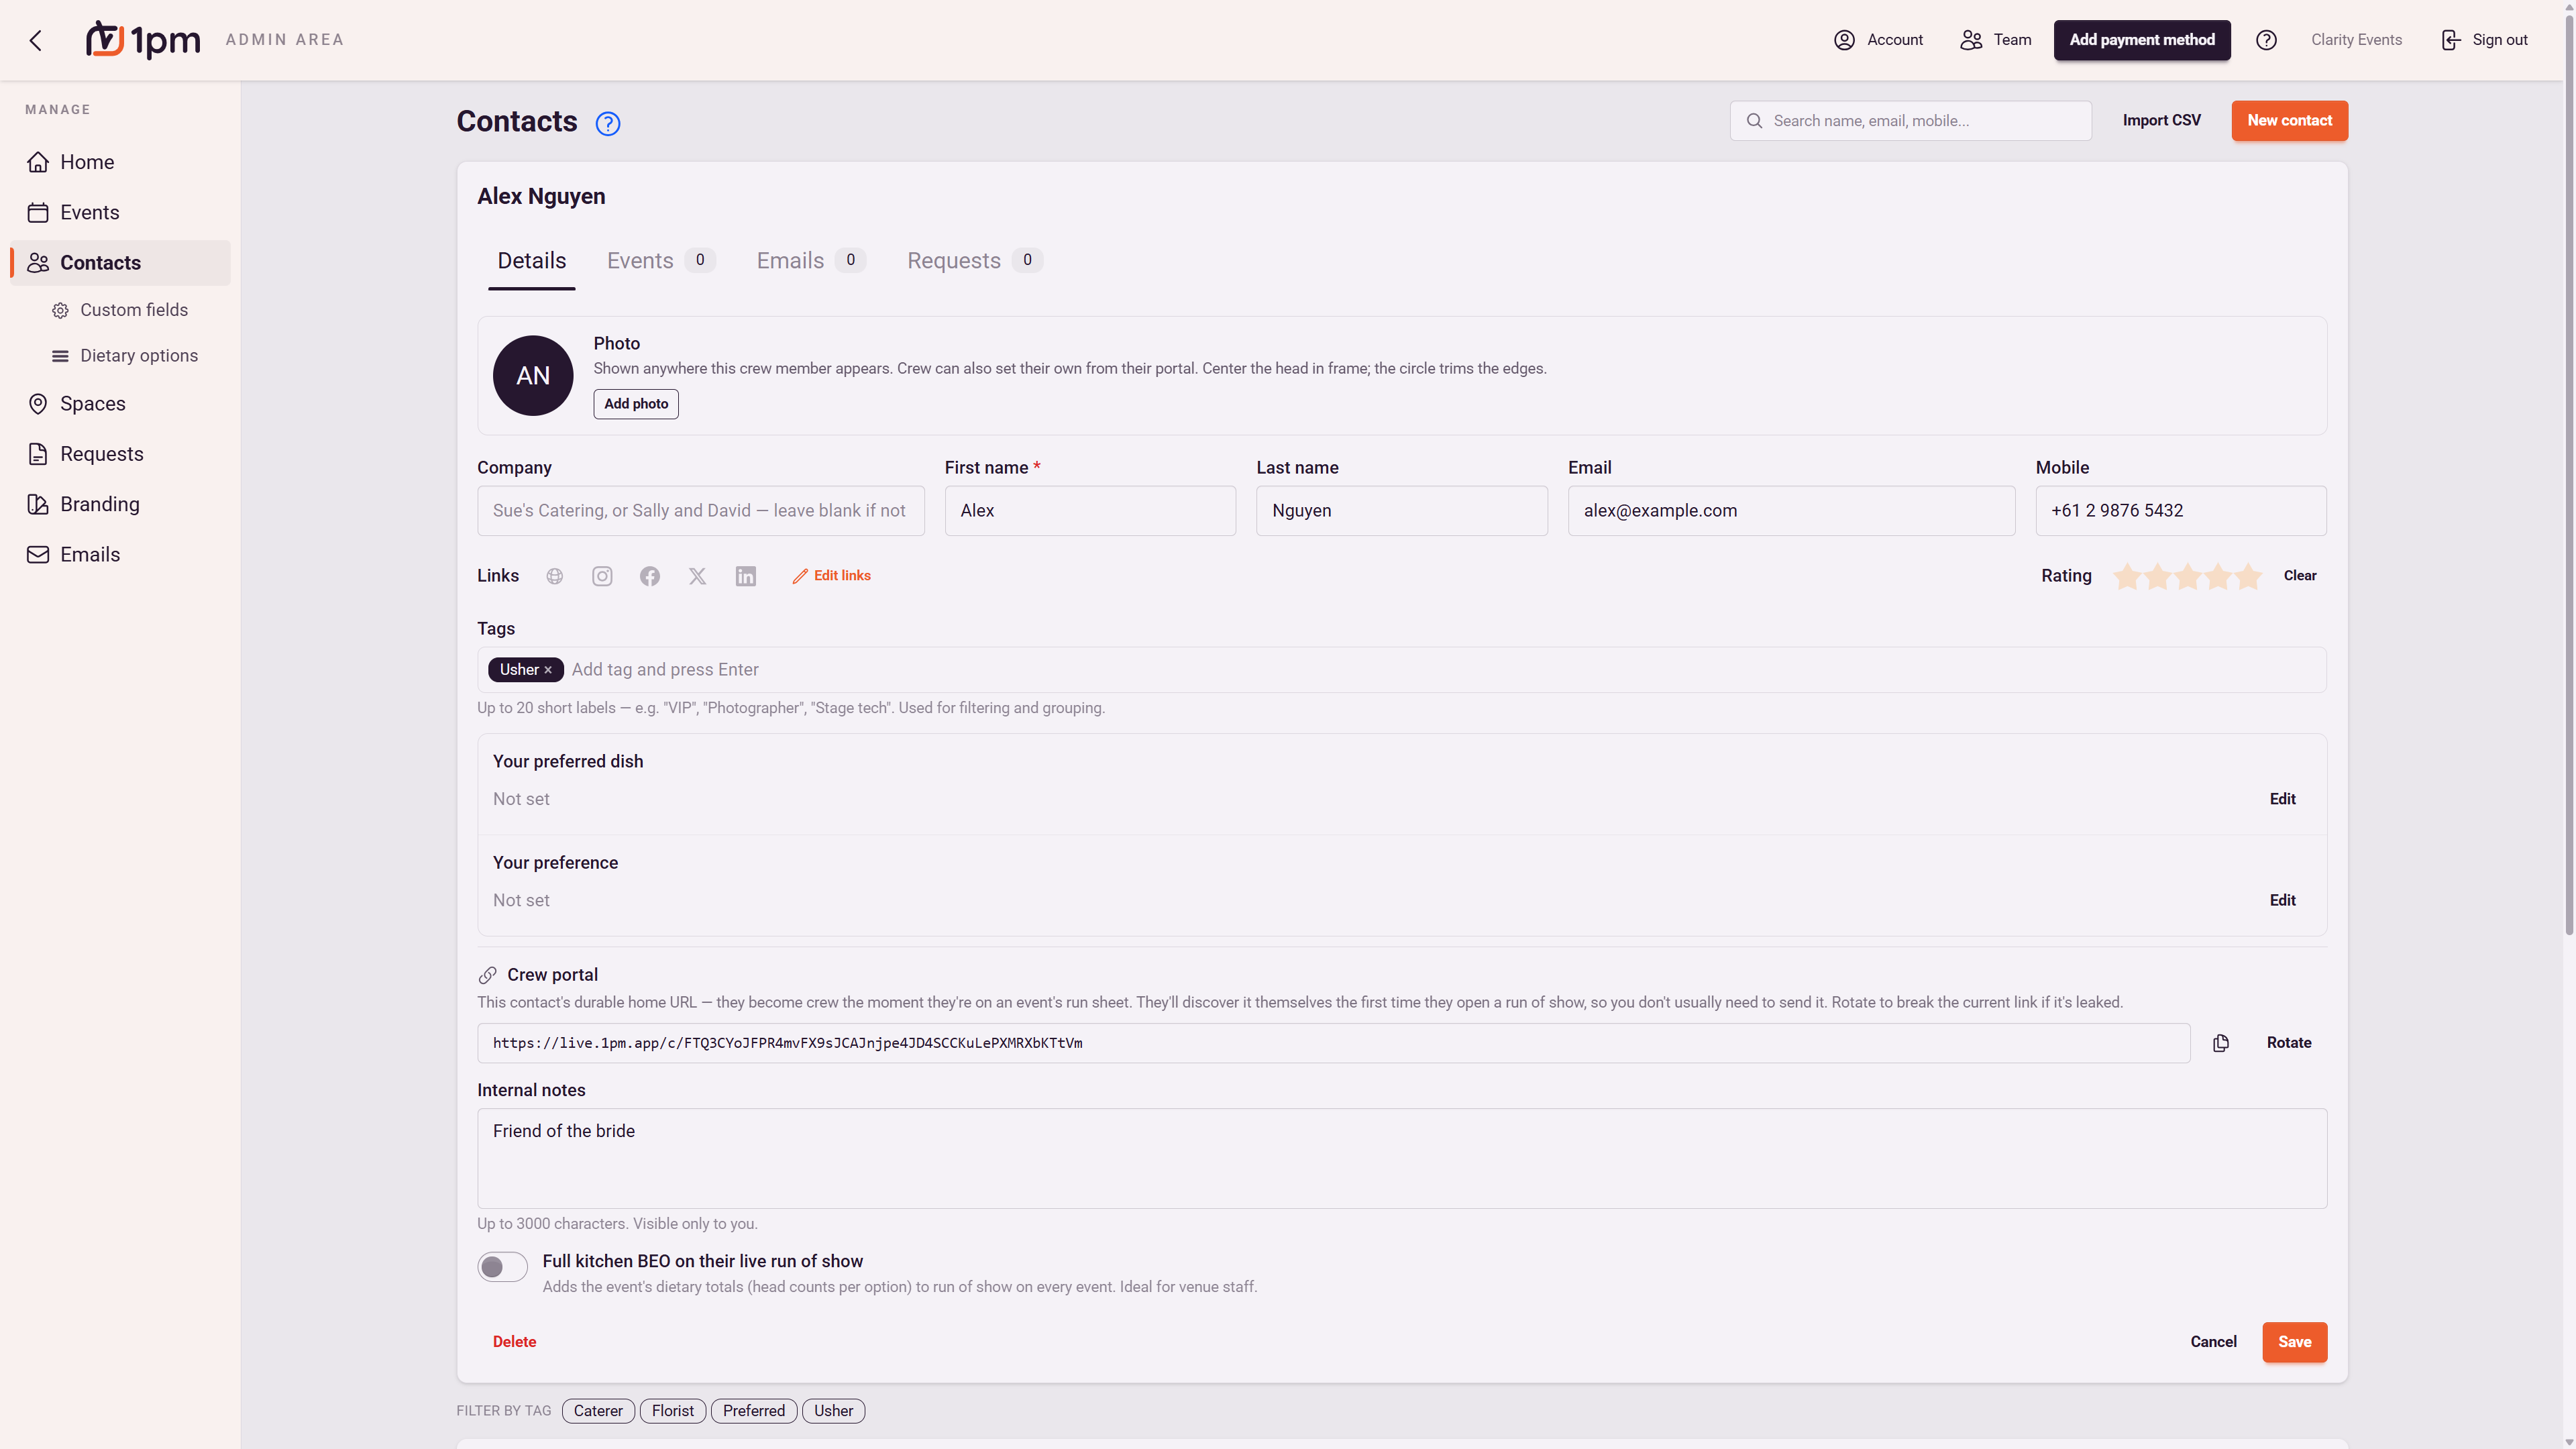The image size is (2576, 1449).
Task: Click the X (Twitter) link icon
Action: coord(698,576)
